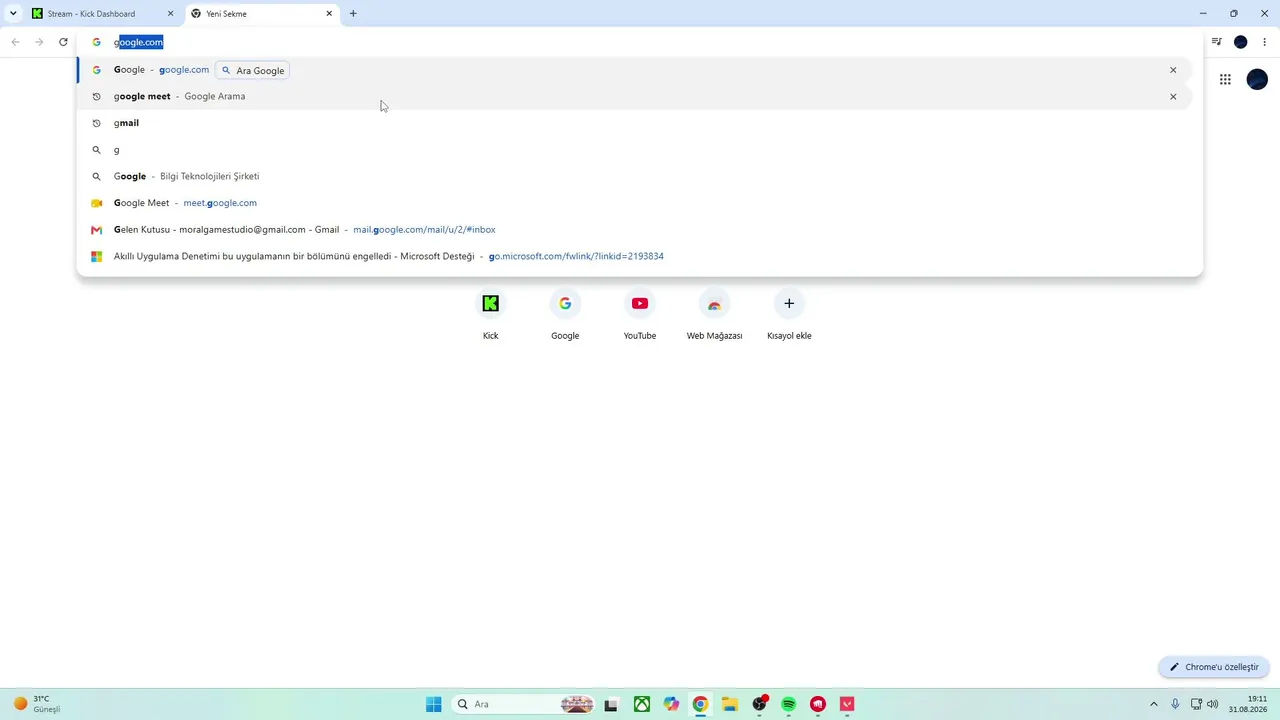
Task: Open the Copilot taskbar icon
Action: tap(671, 704)
